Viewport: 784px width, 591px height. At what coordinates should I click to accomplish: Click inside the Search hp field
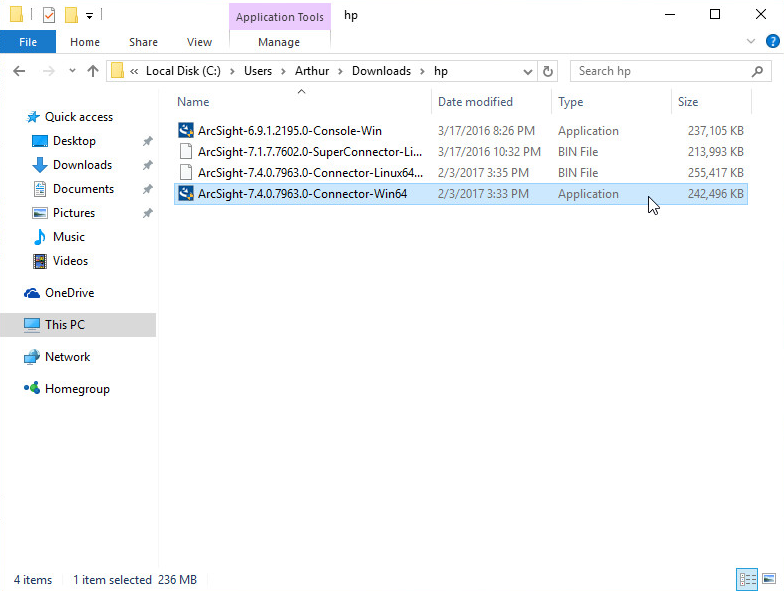pyautogui.click(x=660, y=71)
